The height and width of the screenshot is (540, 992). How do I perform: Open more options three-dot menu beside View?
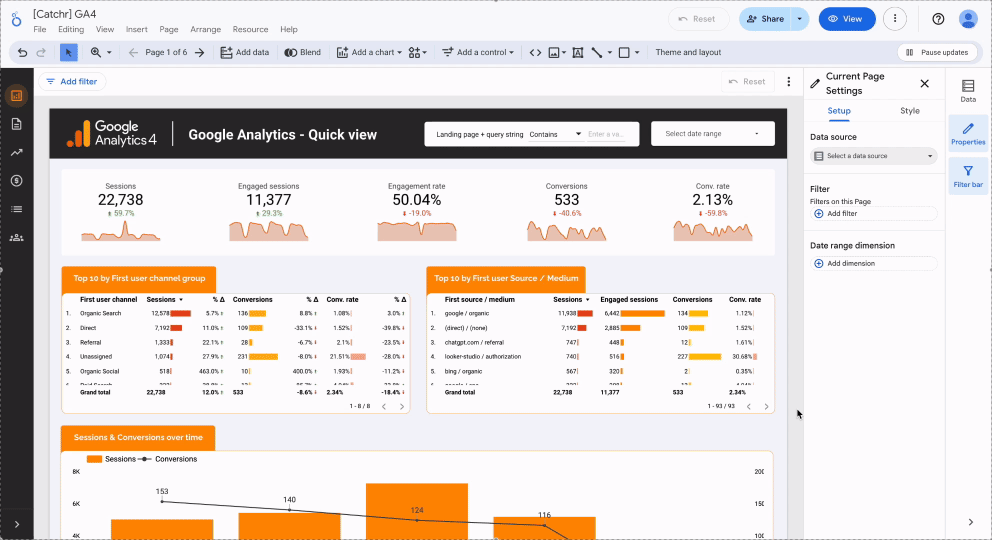click(895, 19)
